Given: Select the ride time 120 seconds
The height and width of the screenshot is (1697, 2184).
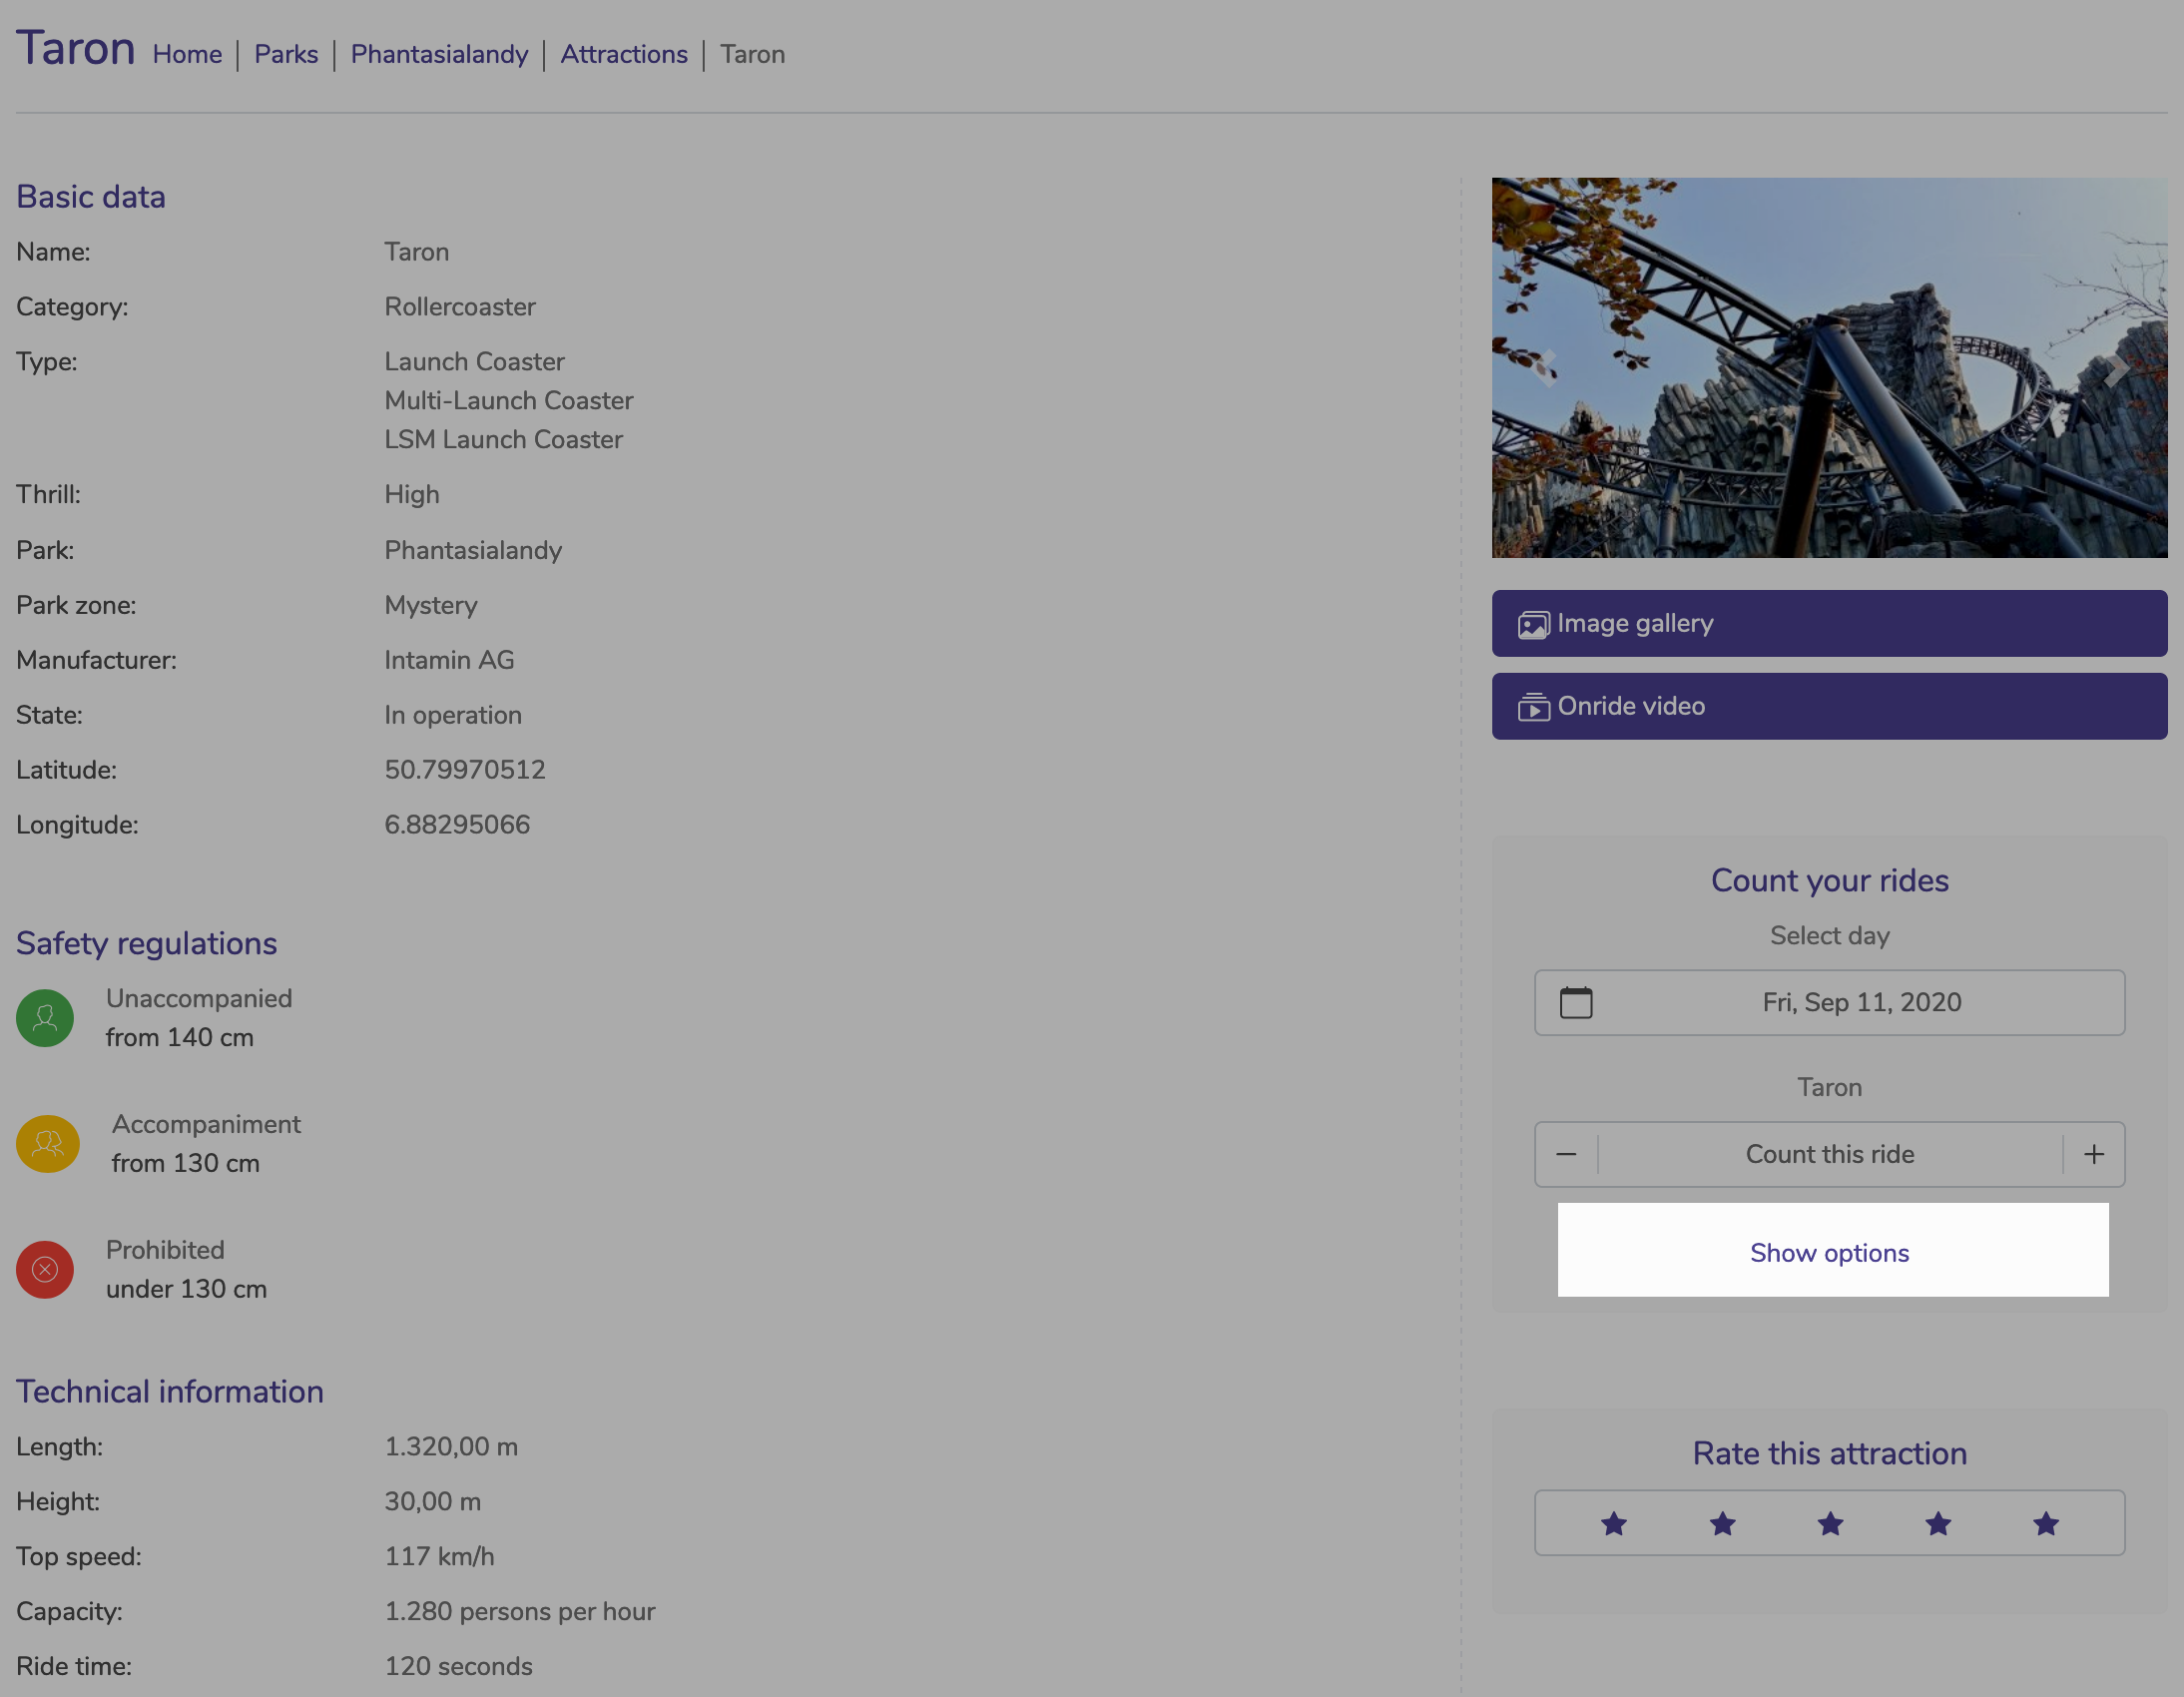Looking at the screenshot, I should point(458,1667).
